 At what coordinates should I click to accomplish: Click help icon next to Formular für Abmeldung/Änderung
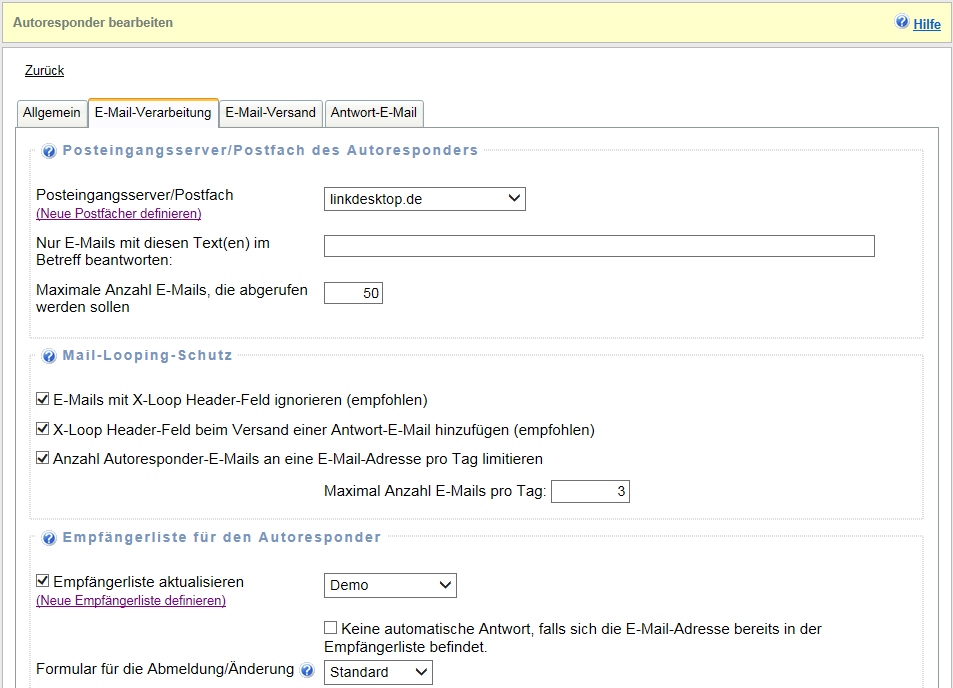307,670
